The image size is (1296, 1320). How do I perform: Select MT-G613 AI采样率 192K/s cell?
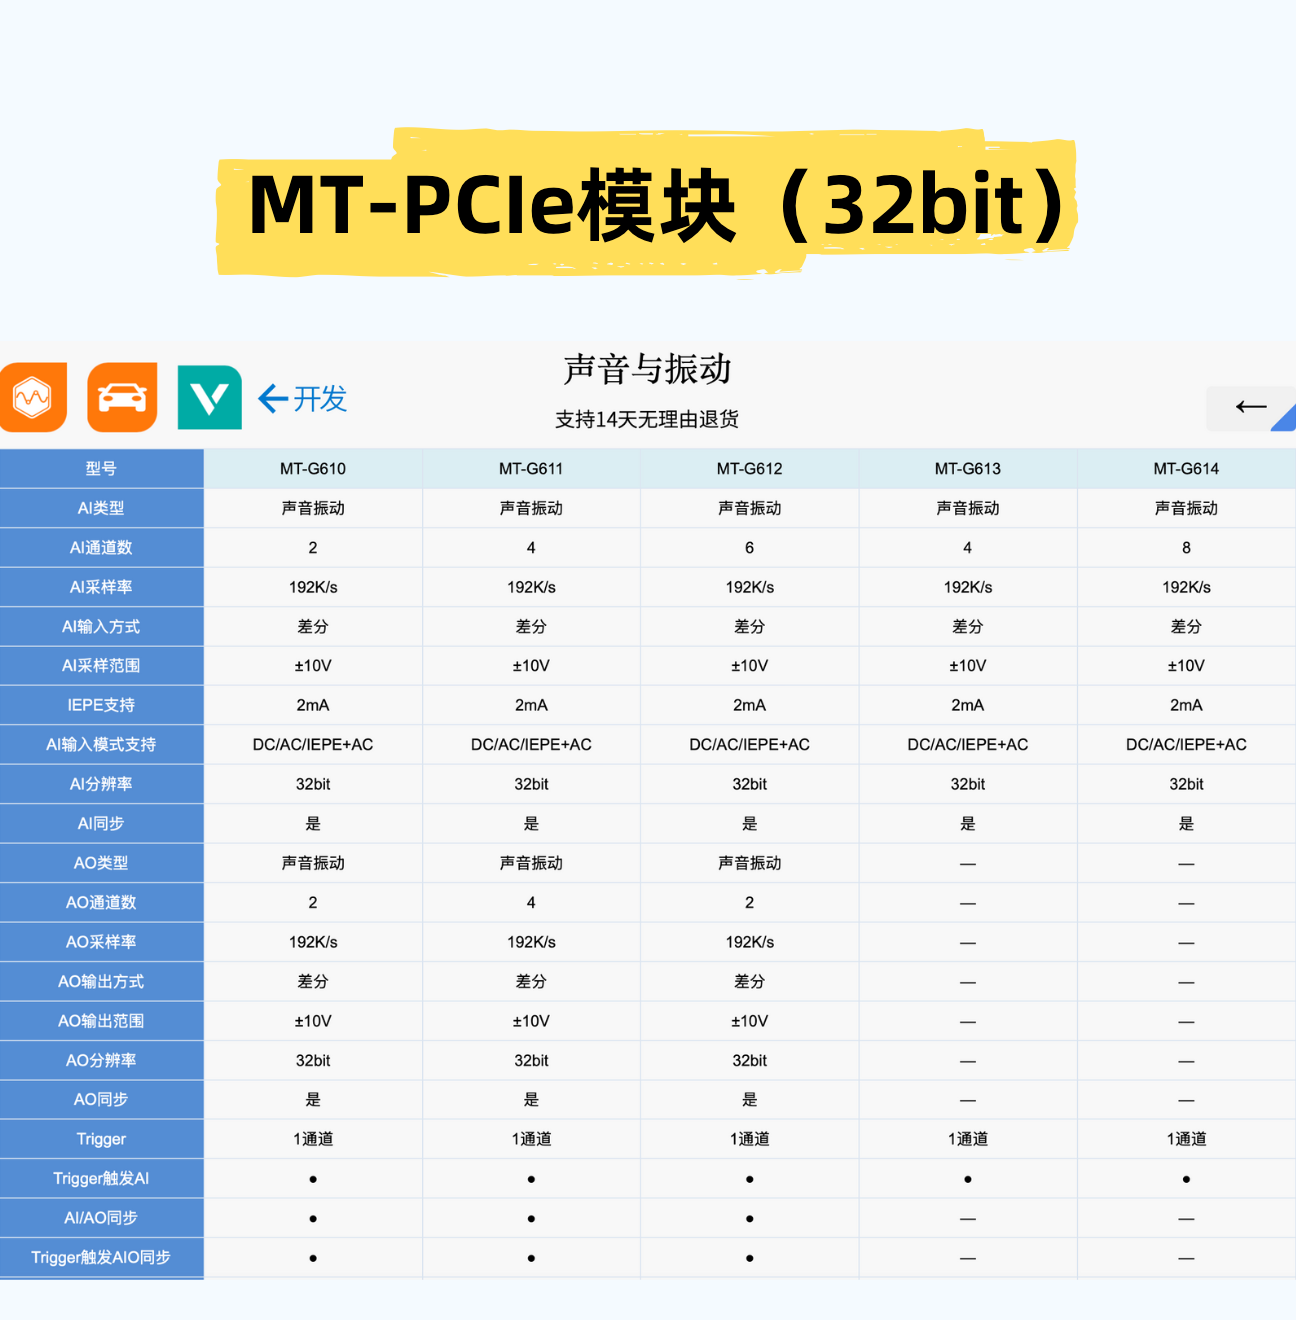968,587
